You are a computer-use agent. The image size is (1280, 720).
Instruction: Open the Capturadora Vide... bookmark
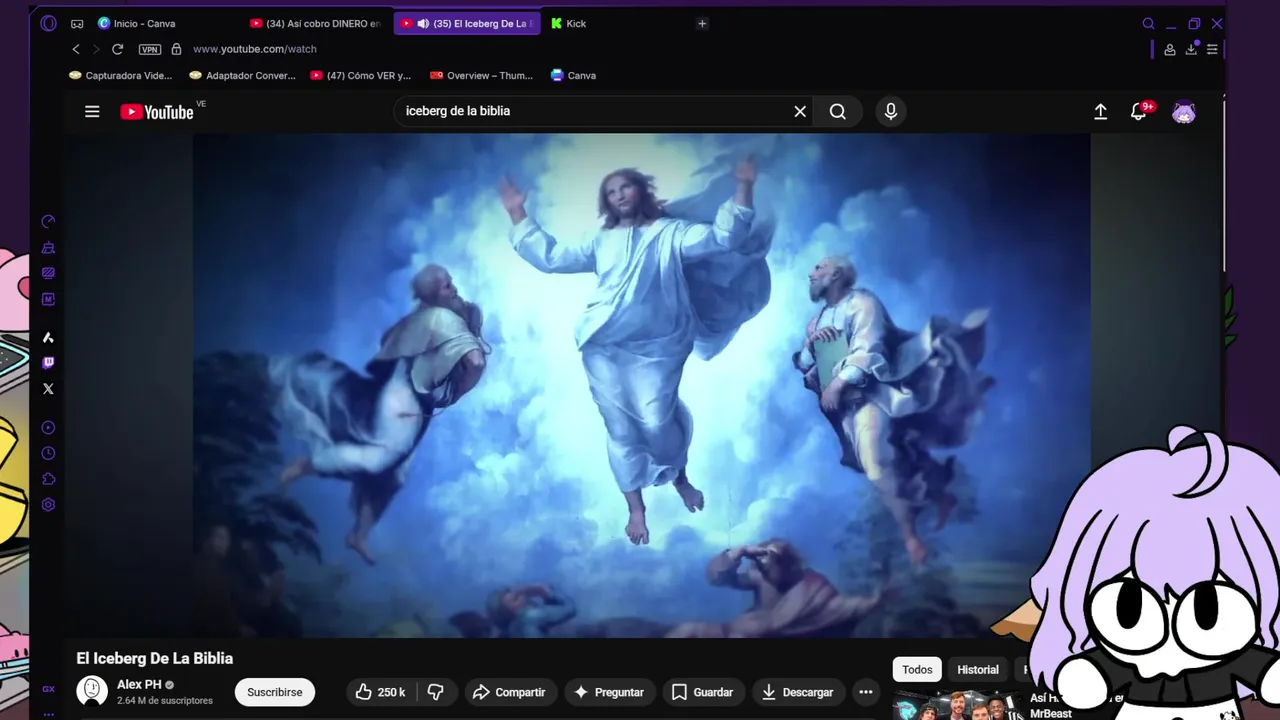(121, 75)
